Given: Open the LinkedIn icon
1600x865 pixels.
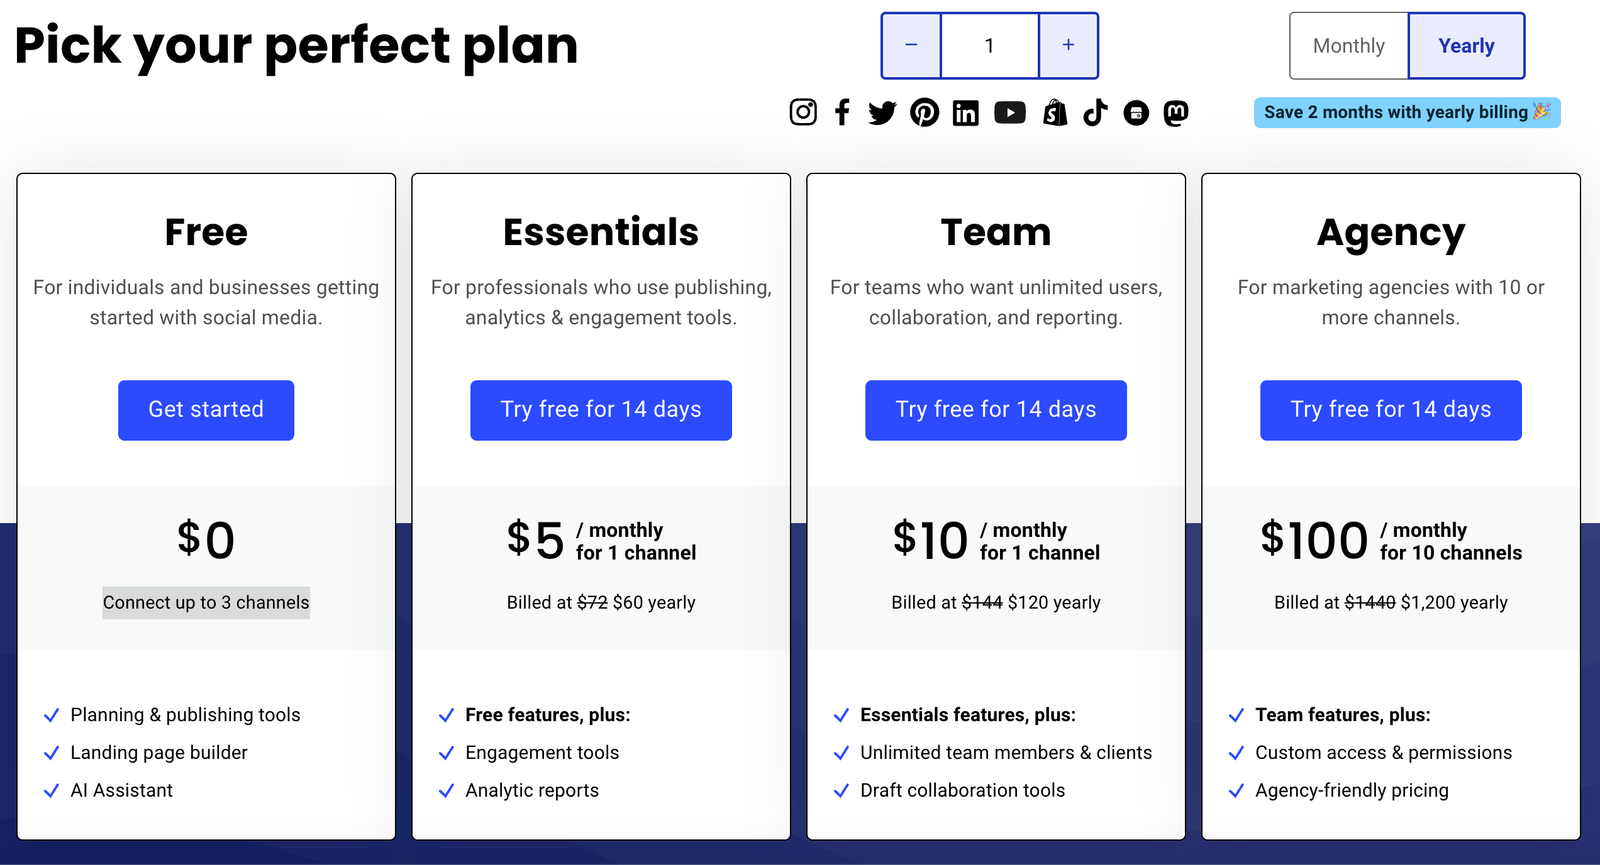Looking at the screenshot, I should (x=966, y=113).
